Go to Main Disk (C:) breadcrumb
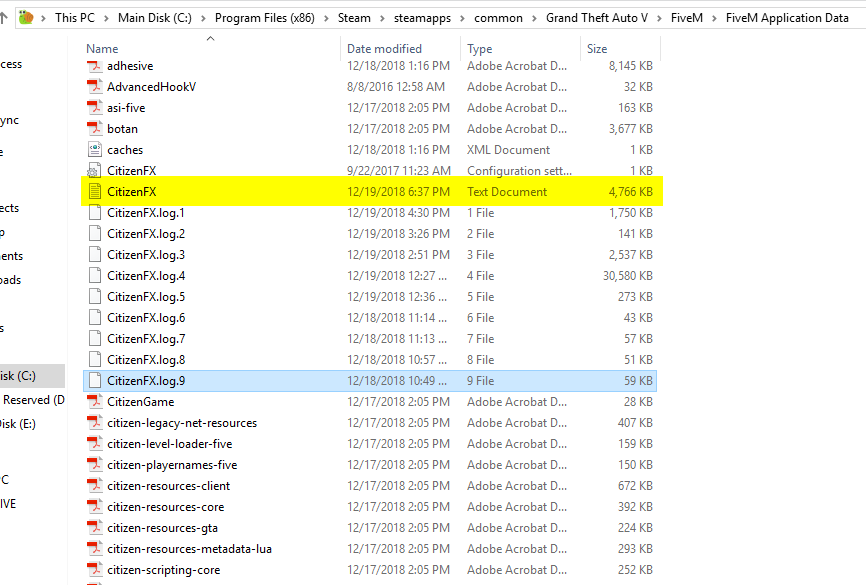The image size is (866, 585). 155,18
